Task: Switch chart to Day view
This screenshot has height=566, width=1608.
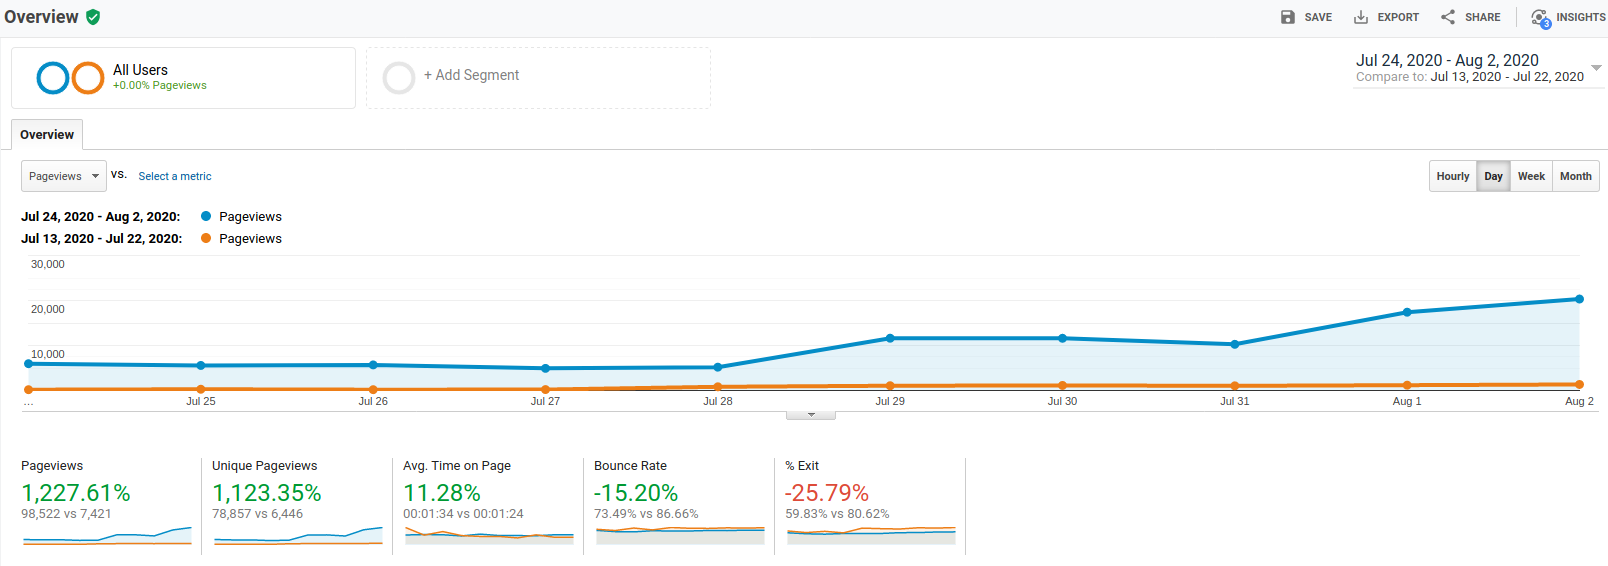Action: point(1493,176)
